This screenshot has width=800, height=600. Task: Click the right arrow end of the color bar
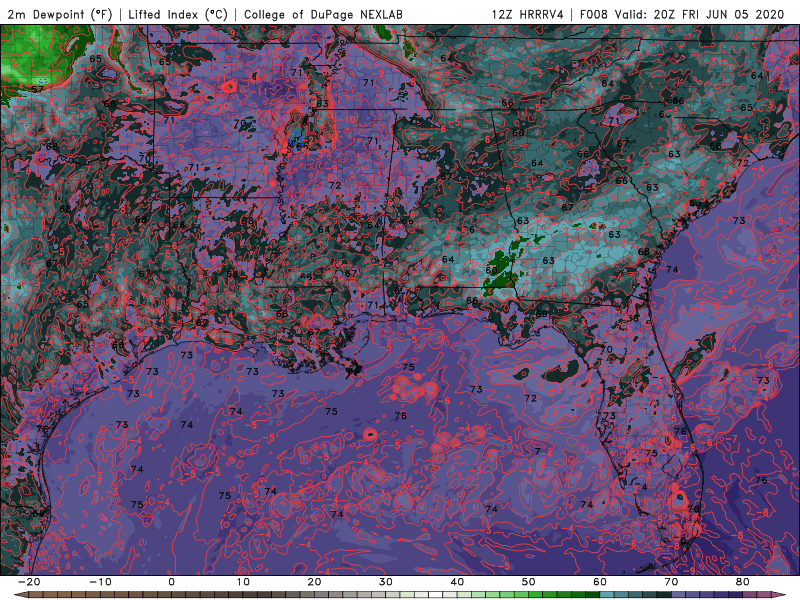coord(780,595)
